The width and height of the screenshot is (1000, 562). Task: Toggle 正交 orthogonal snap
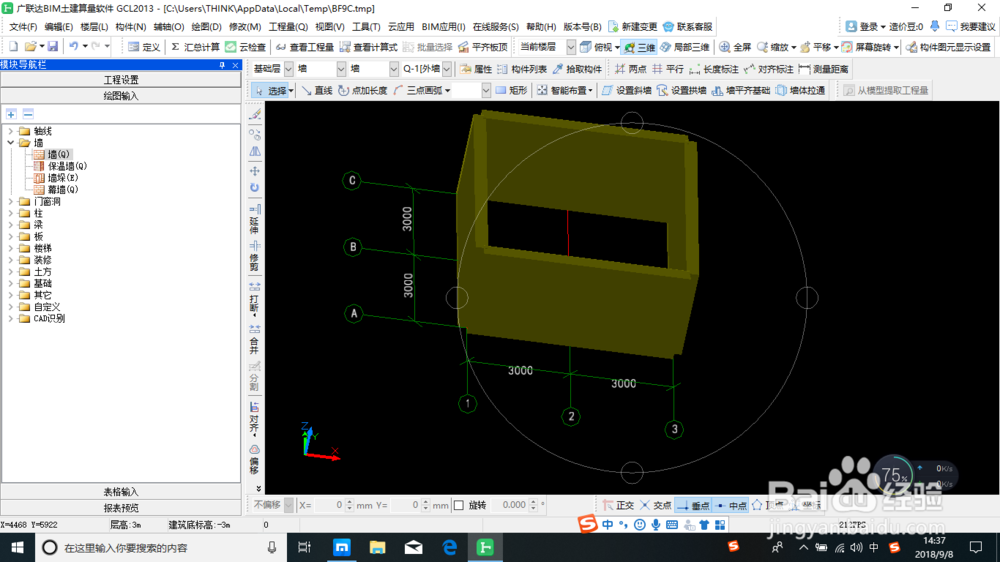[x=618, y=505]
